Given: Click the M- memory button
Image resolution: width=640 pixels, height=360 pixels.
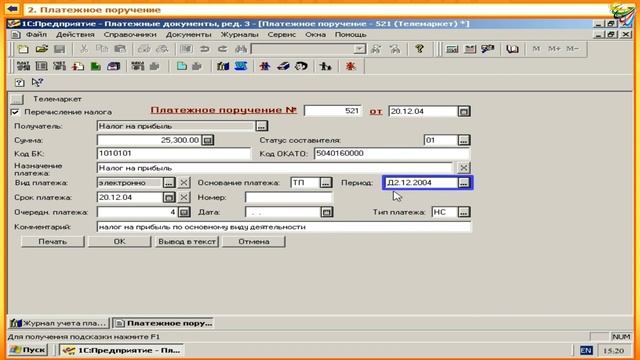Looking at the screenshot, I should [x=572, y=49].
